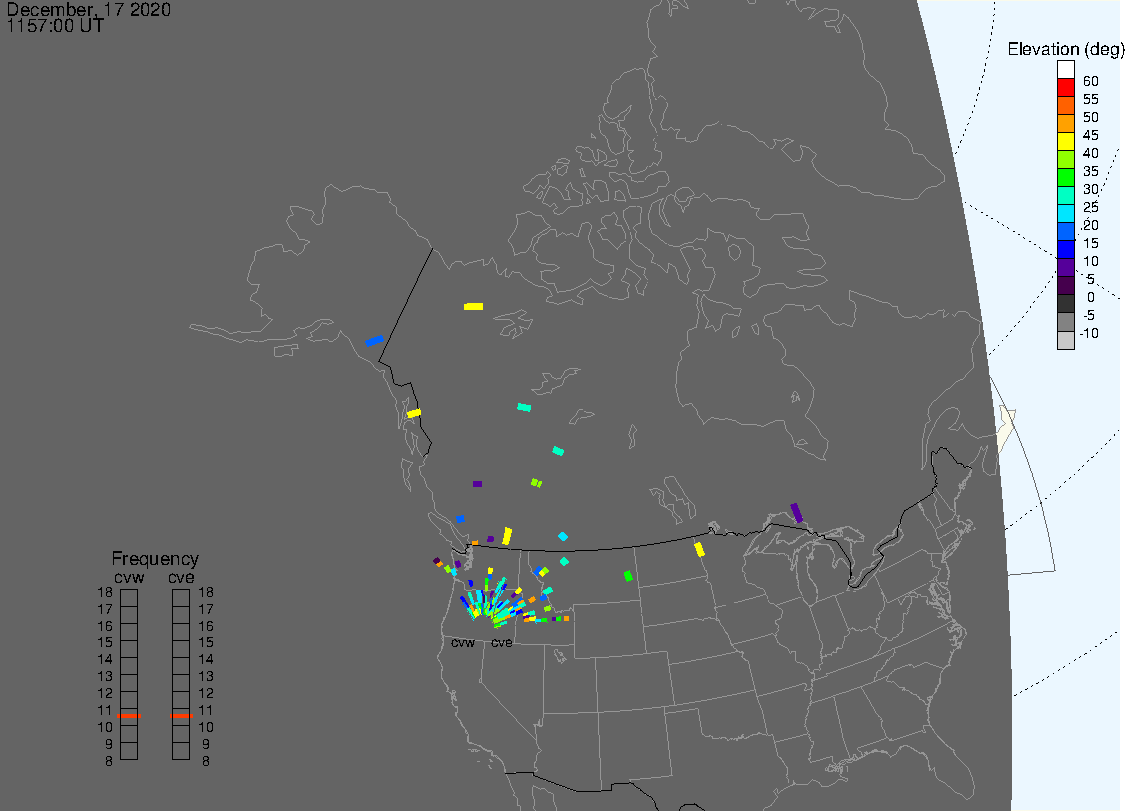Click the cve frequency scale column
1125x811 pixels.
181,675
